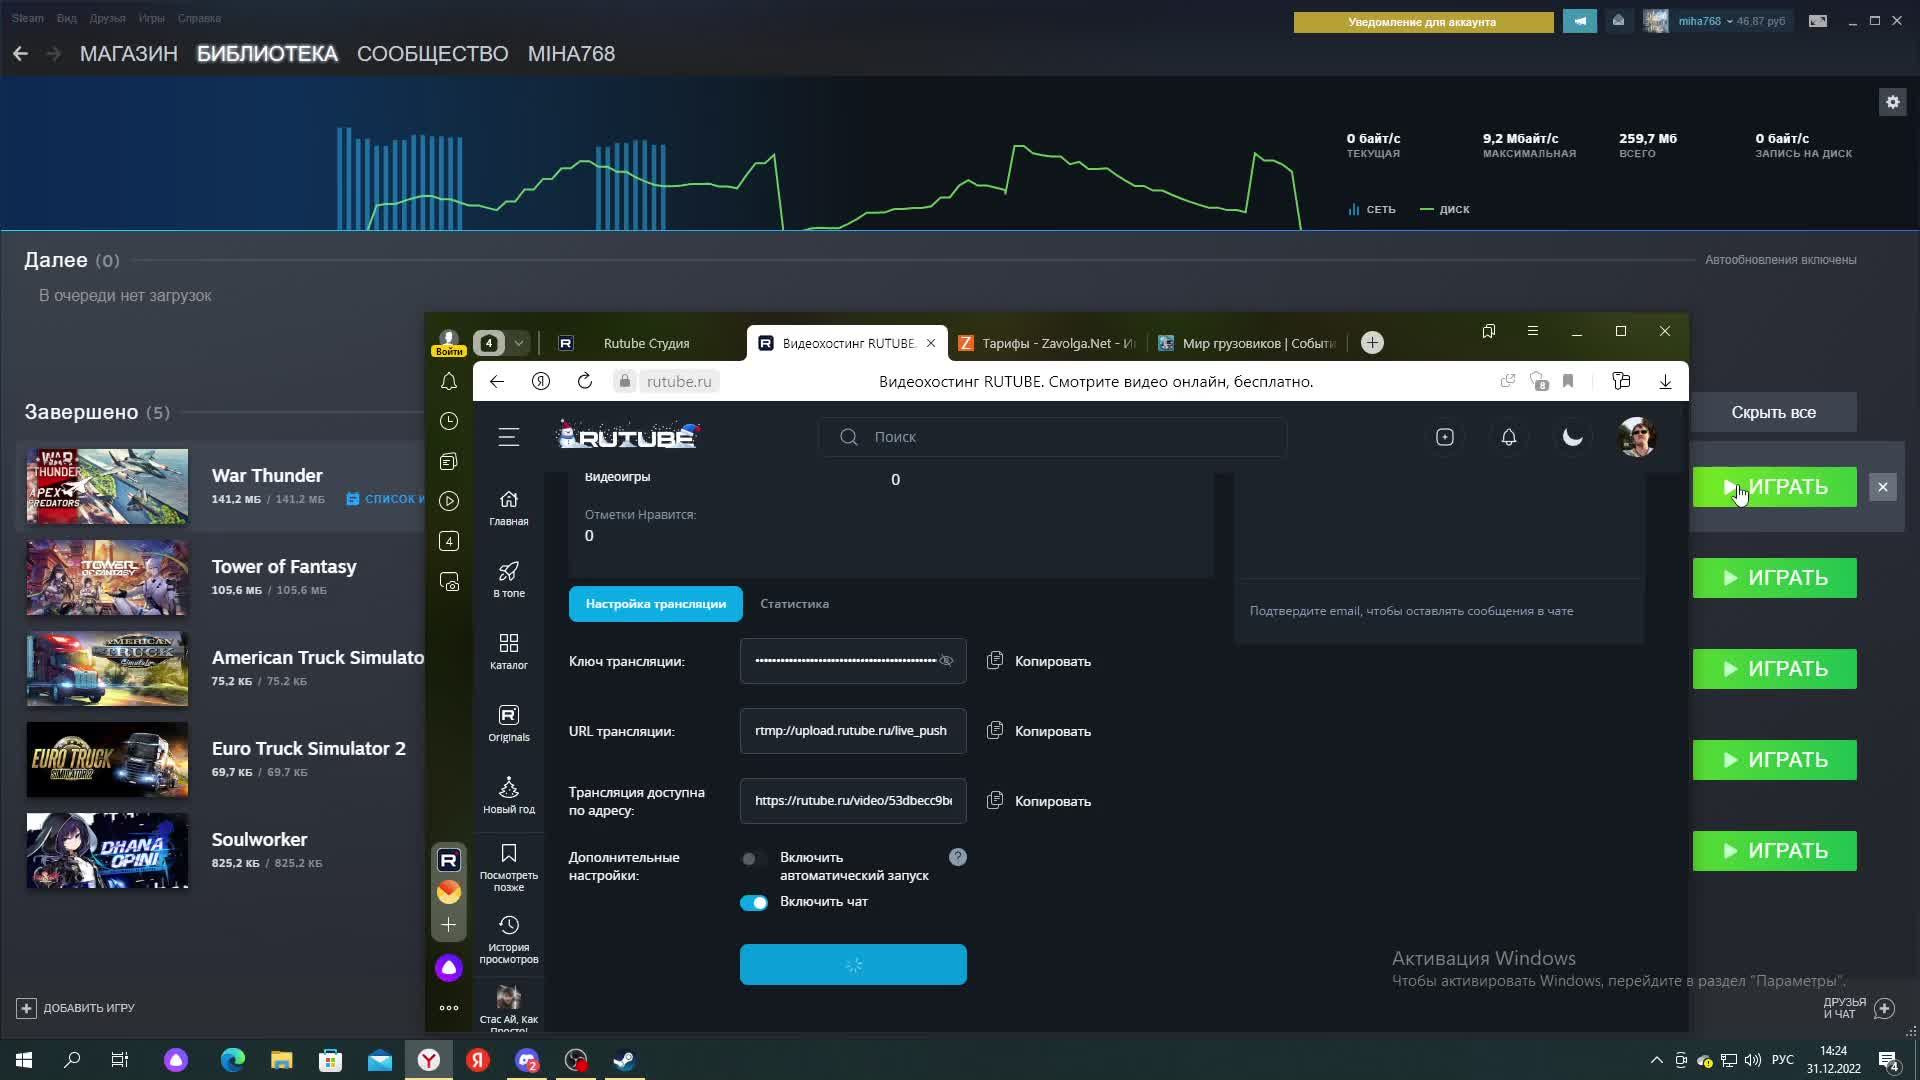Enable automatic launch toggle
This screenshot has width=1920, height=1080.
(x=752, y=858)
